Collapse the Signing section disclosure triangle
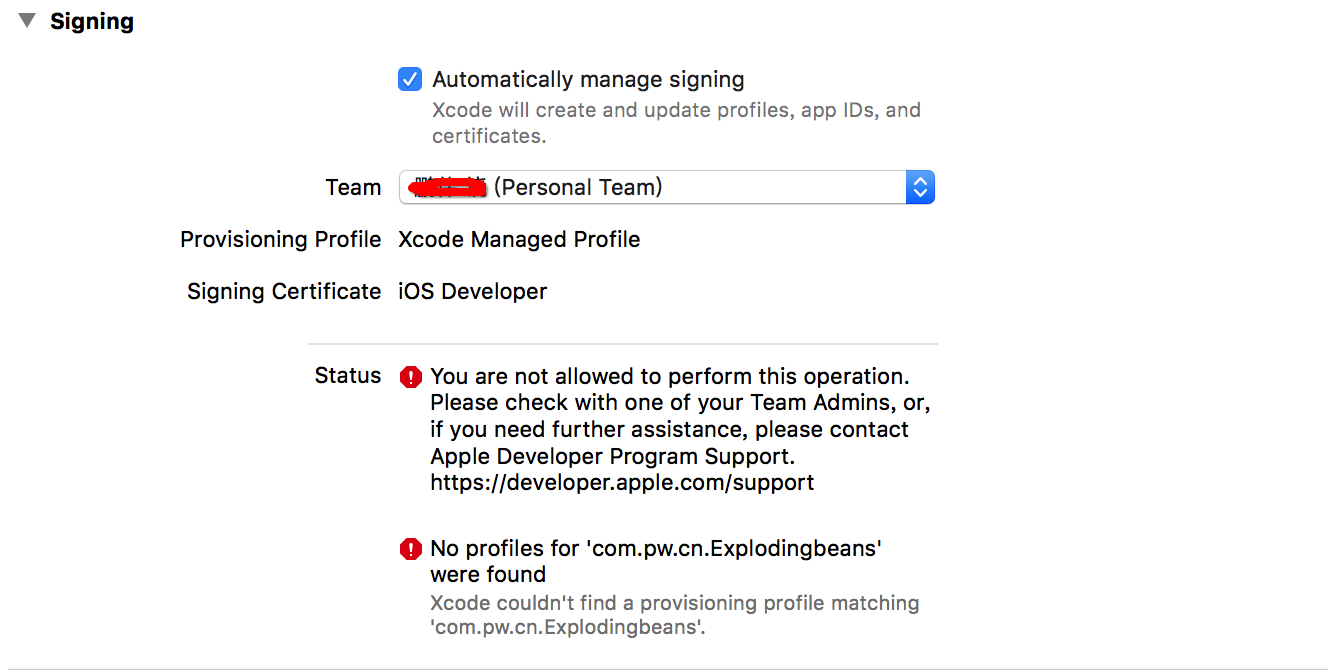This screenshot has width=1338, height=670. pyautogui.click(x=27, y=20)
